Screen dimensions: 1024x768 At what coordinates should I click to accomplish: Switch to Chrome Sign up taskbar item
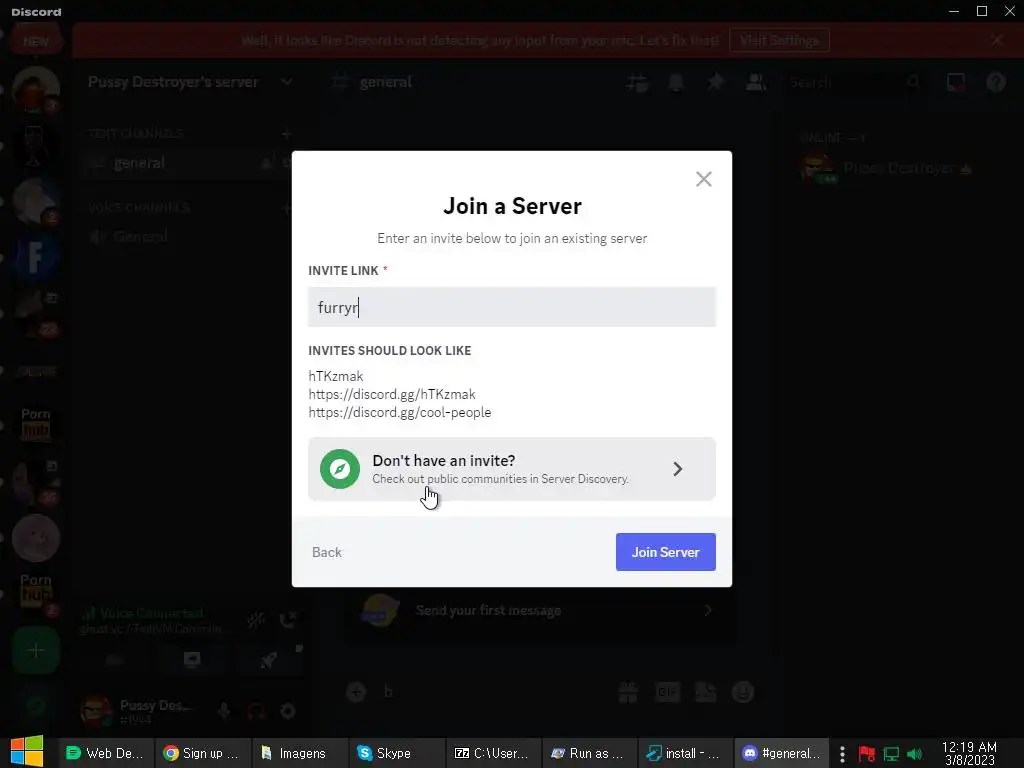pos(201,753)
